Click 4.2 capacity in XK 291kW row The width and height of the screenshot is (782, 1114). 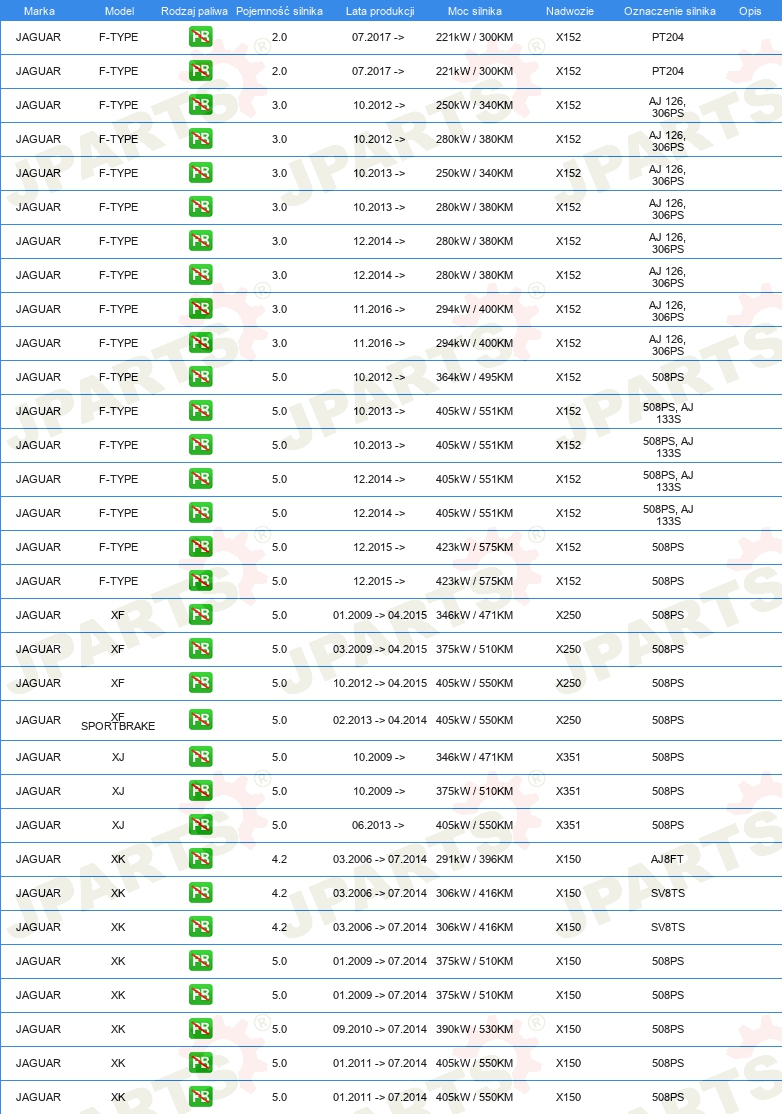(279, 860)
